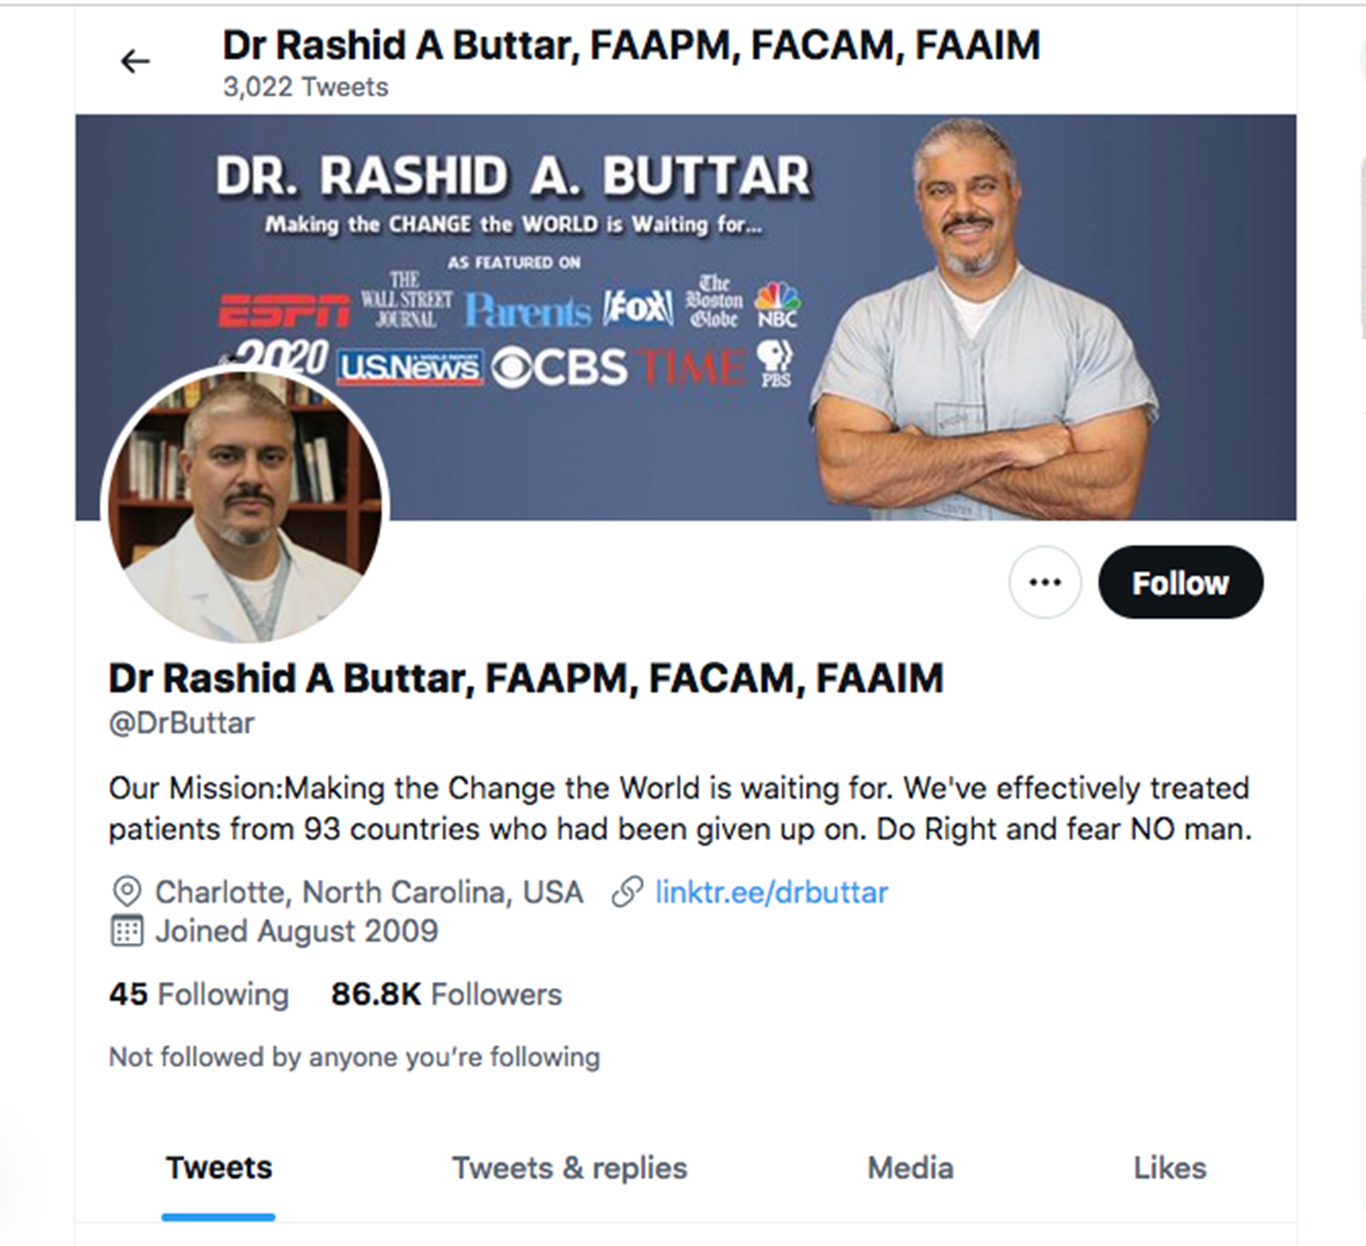Click the profile name heading below the photo
The height and width of the screenshot is (1246, 1366).
tap(526, 678)
